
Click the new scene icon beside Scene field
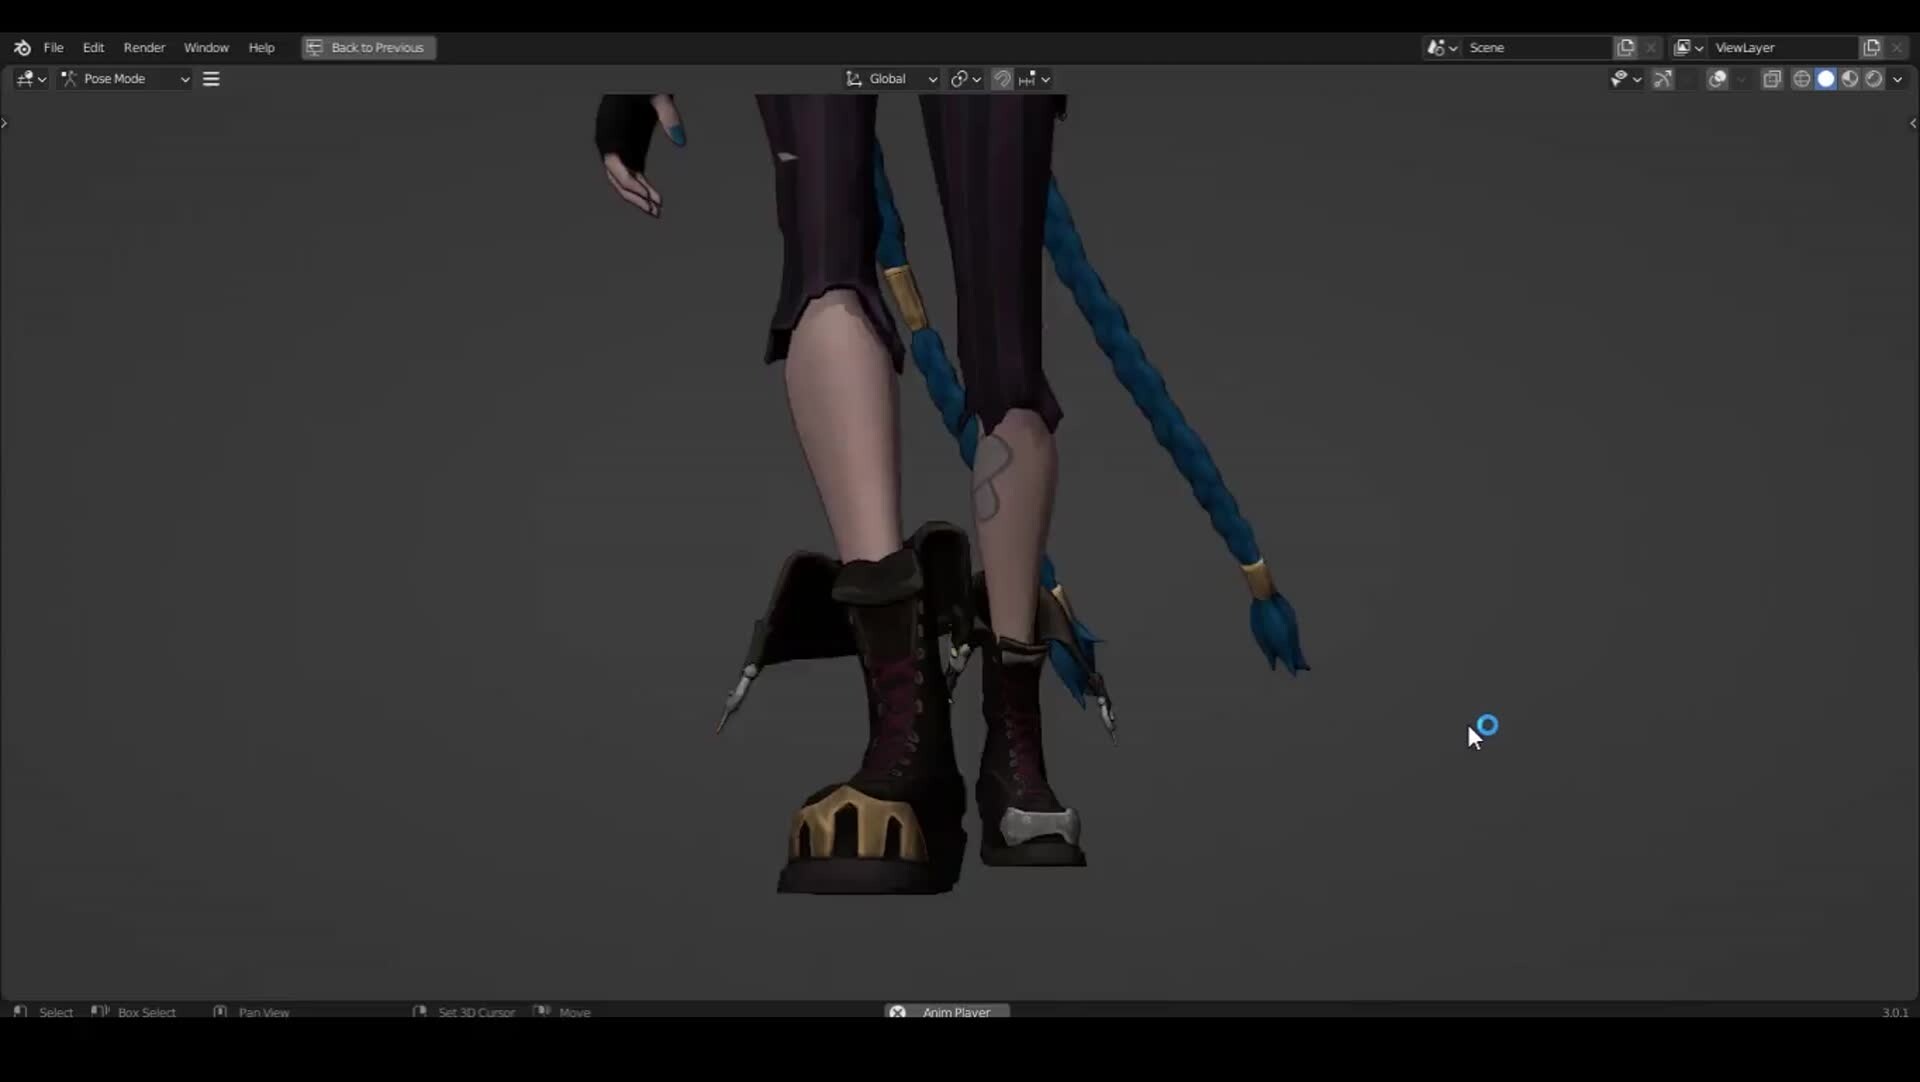[x=1624, y=47]
